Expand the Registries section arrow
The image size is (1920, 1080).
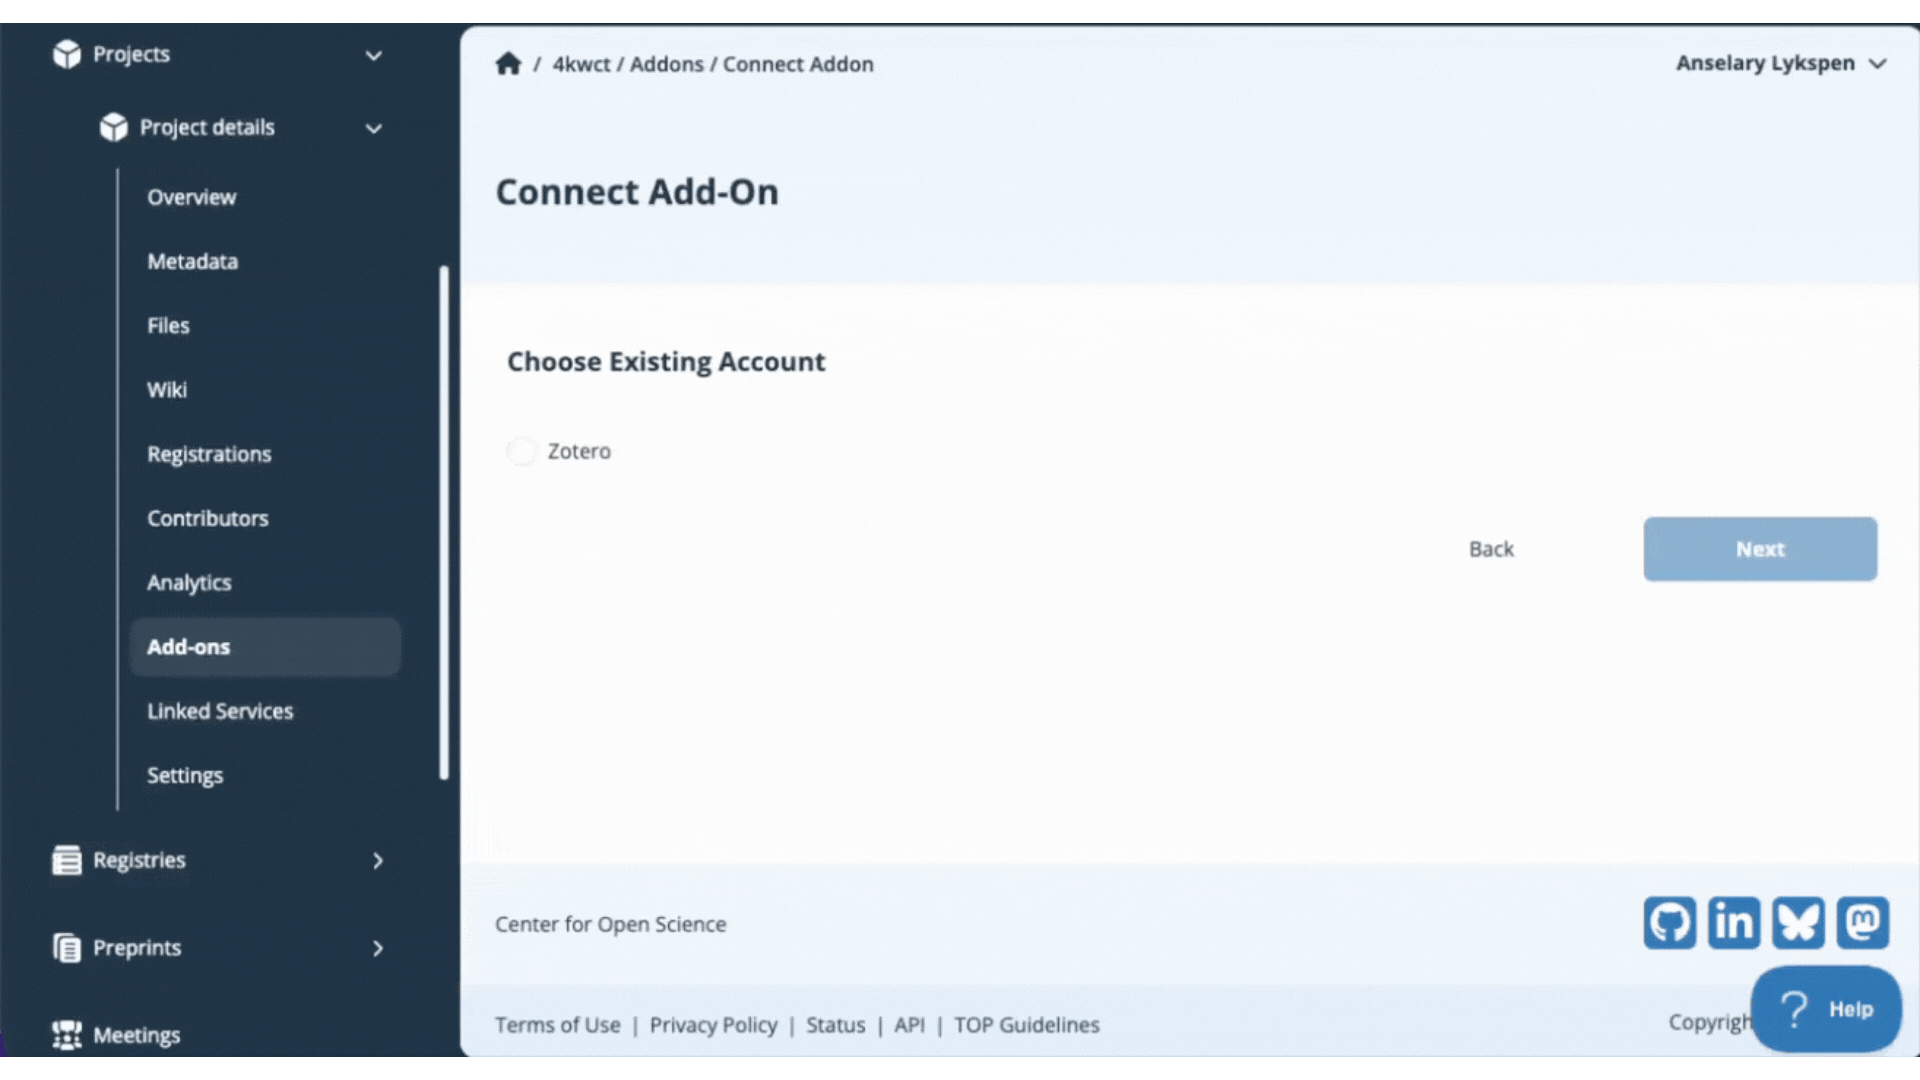pos(378,860)
